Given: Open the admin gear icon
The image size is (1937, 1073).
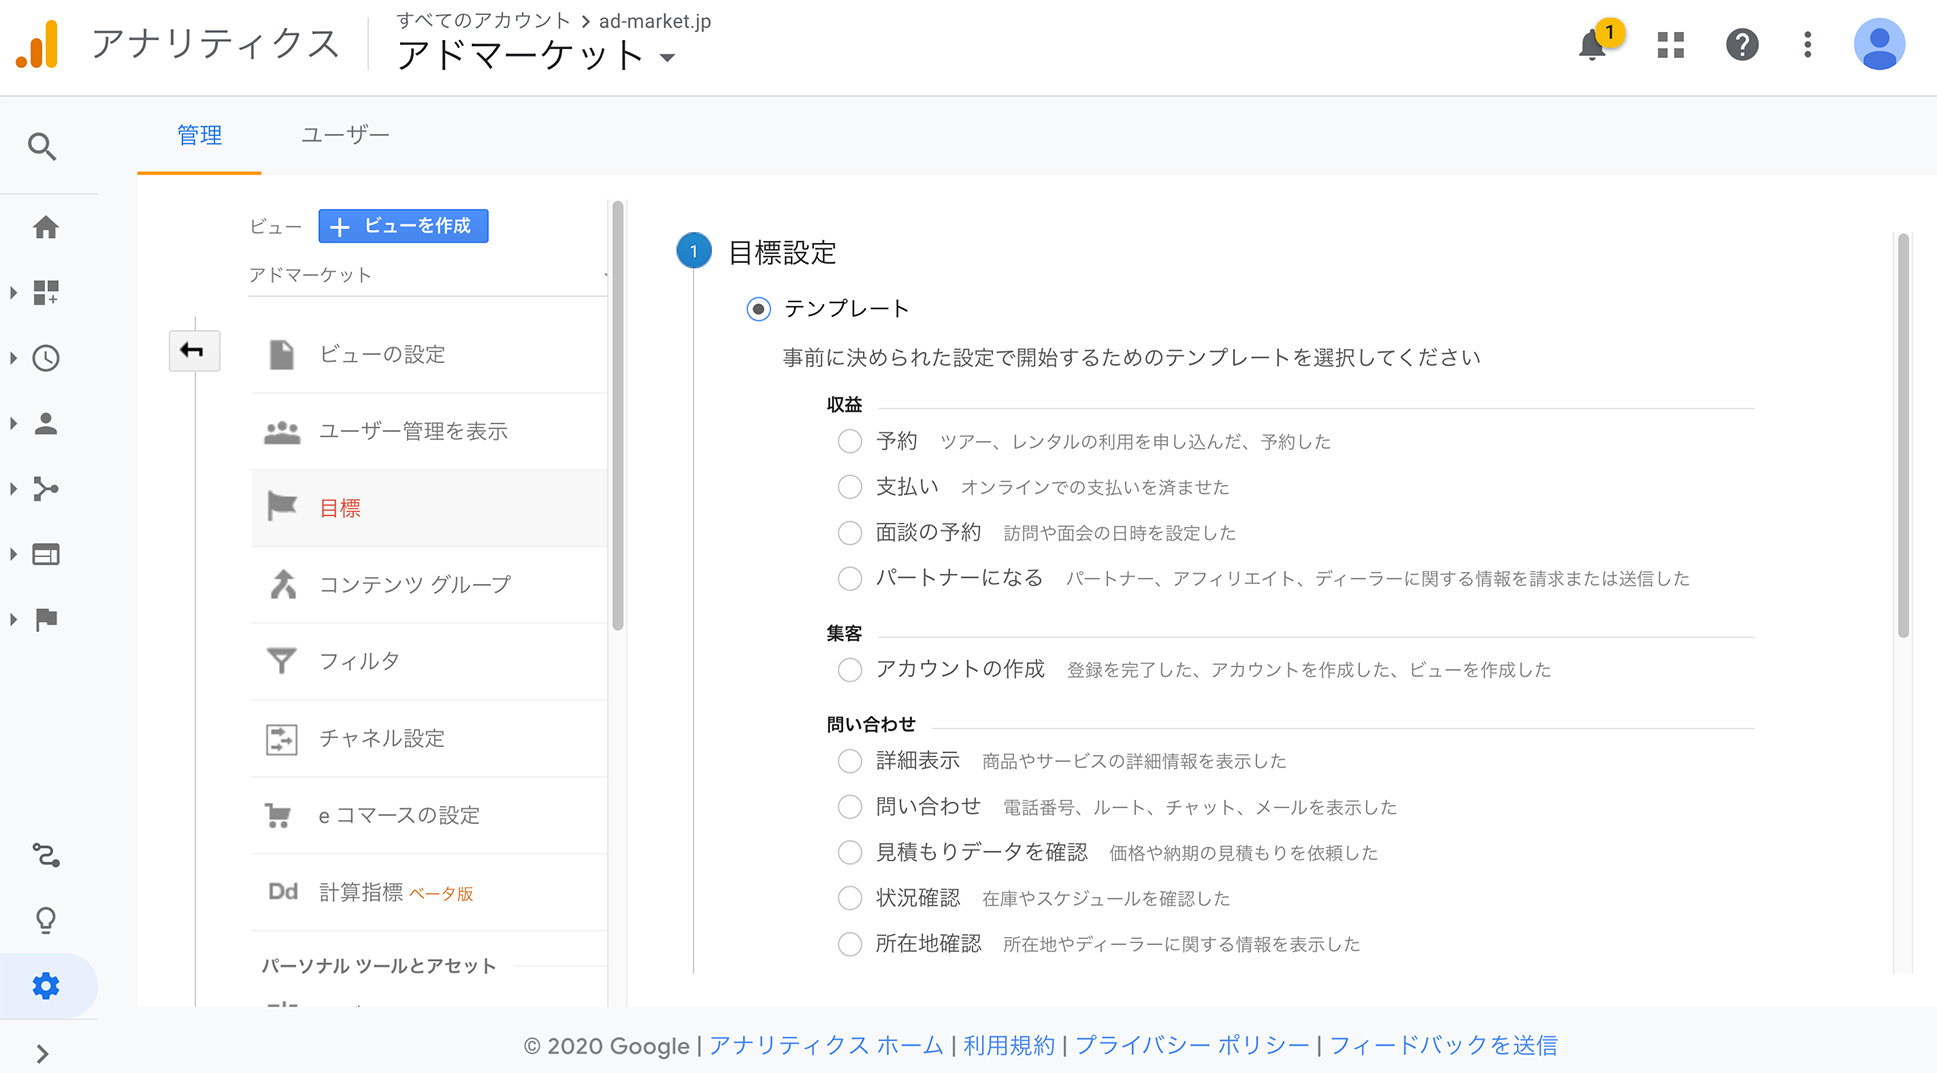Looking at the screenshot, I should (46, 986).
